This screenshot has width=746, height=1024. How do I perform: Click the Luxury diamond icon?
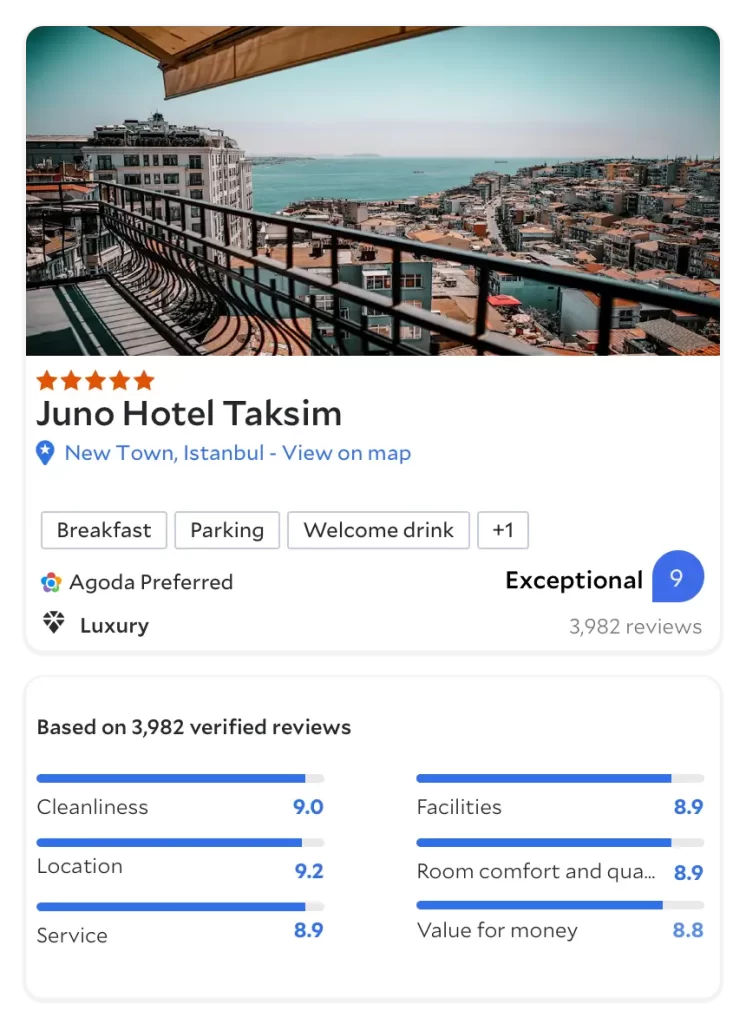53,624
